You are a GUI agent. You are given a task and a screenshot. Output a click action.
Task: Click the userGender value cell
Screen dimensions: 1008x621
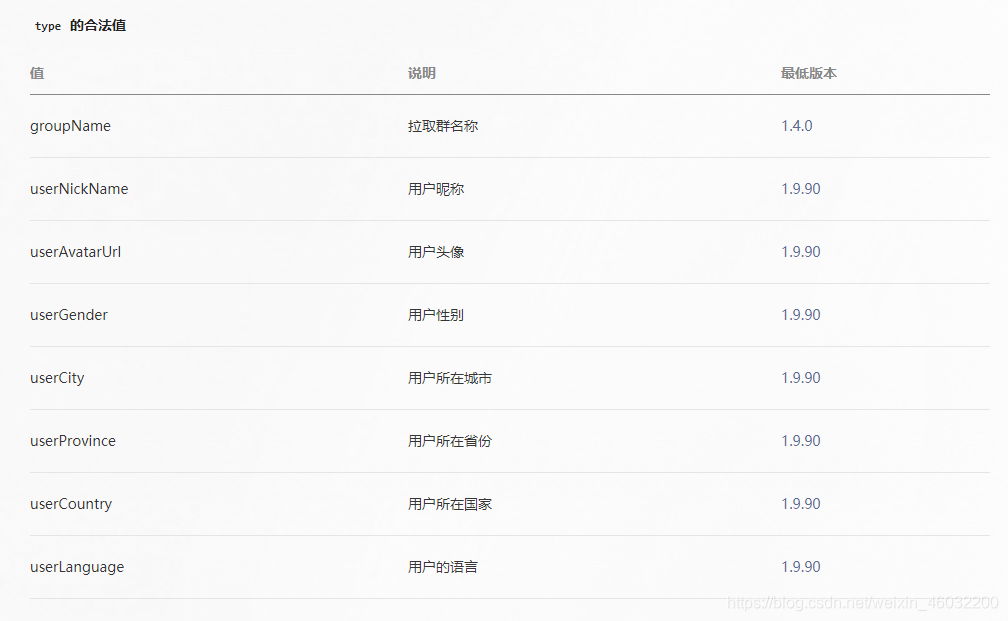[69, 315]
